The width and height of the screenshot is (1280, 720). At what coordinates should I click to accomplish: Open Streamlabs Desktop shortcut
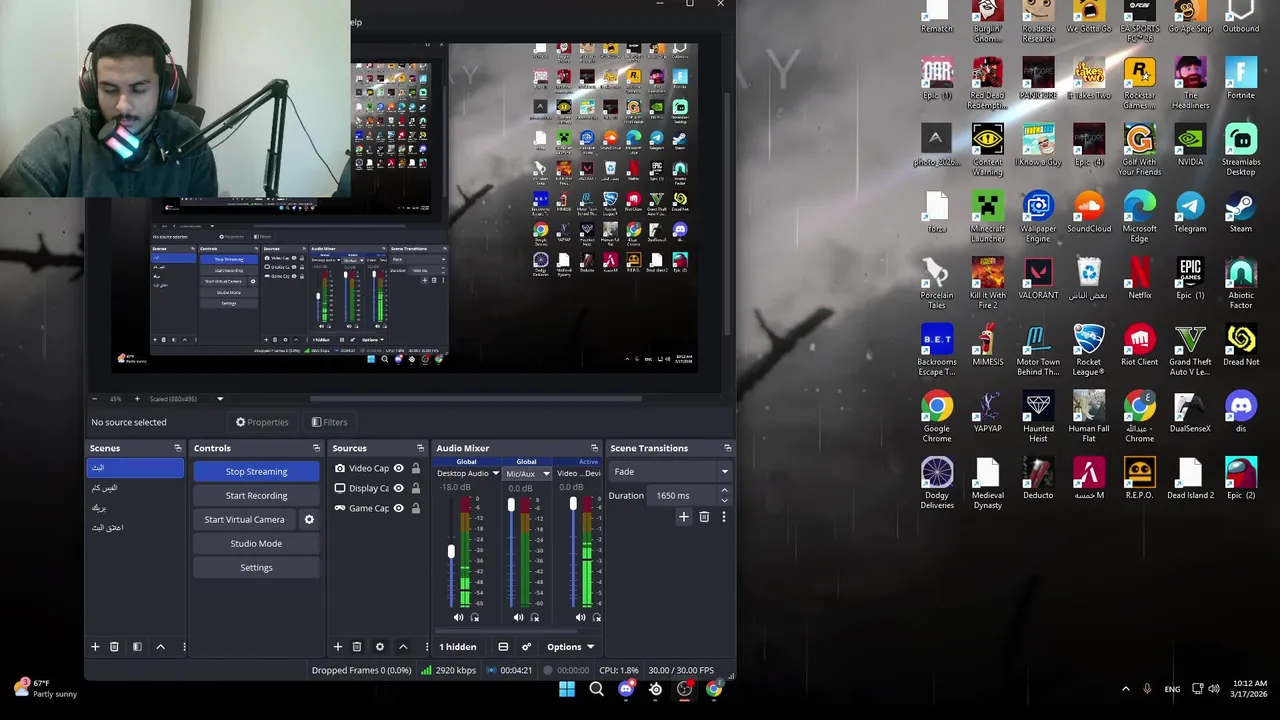coord(1240,150)
